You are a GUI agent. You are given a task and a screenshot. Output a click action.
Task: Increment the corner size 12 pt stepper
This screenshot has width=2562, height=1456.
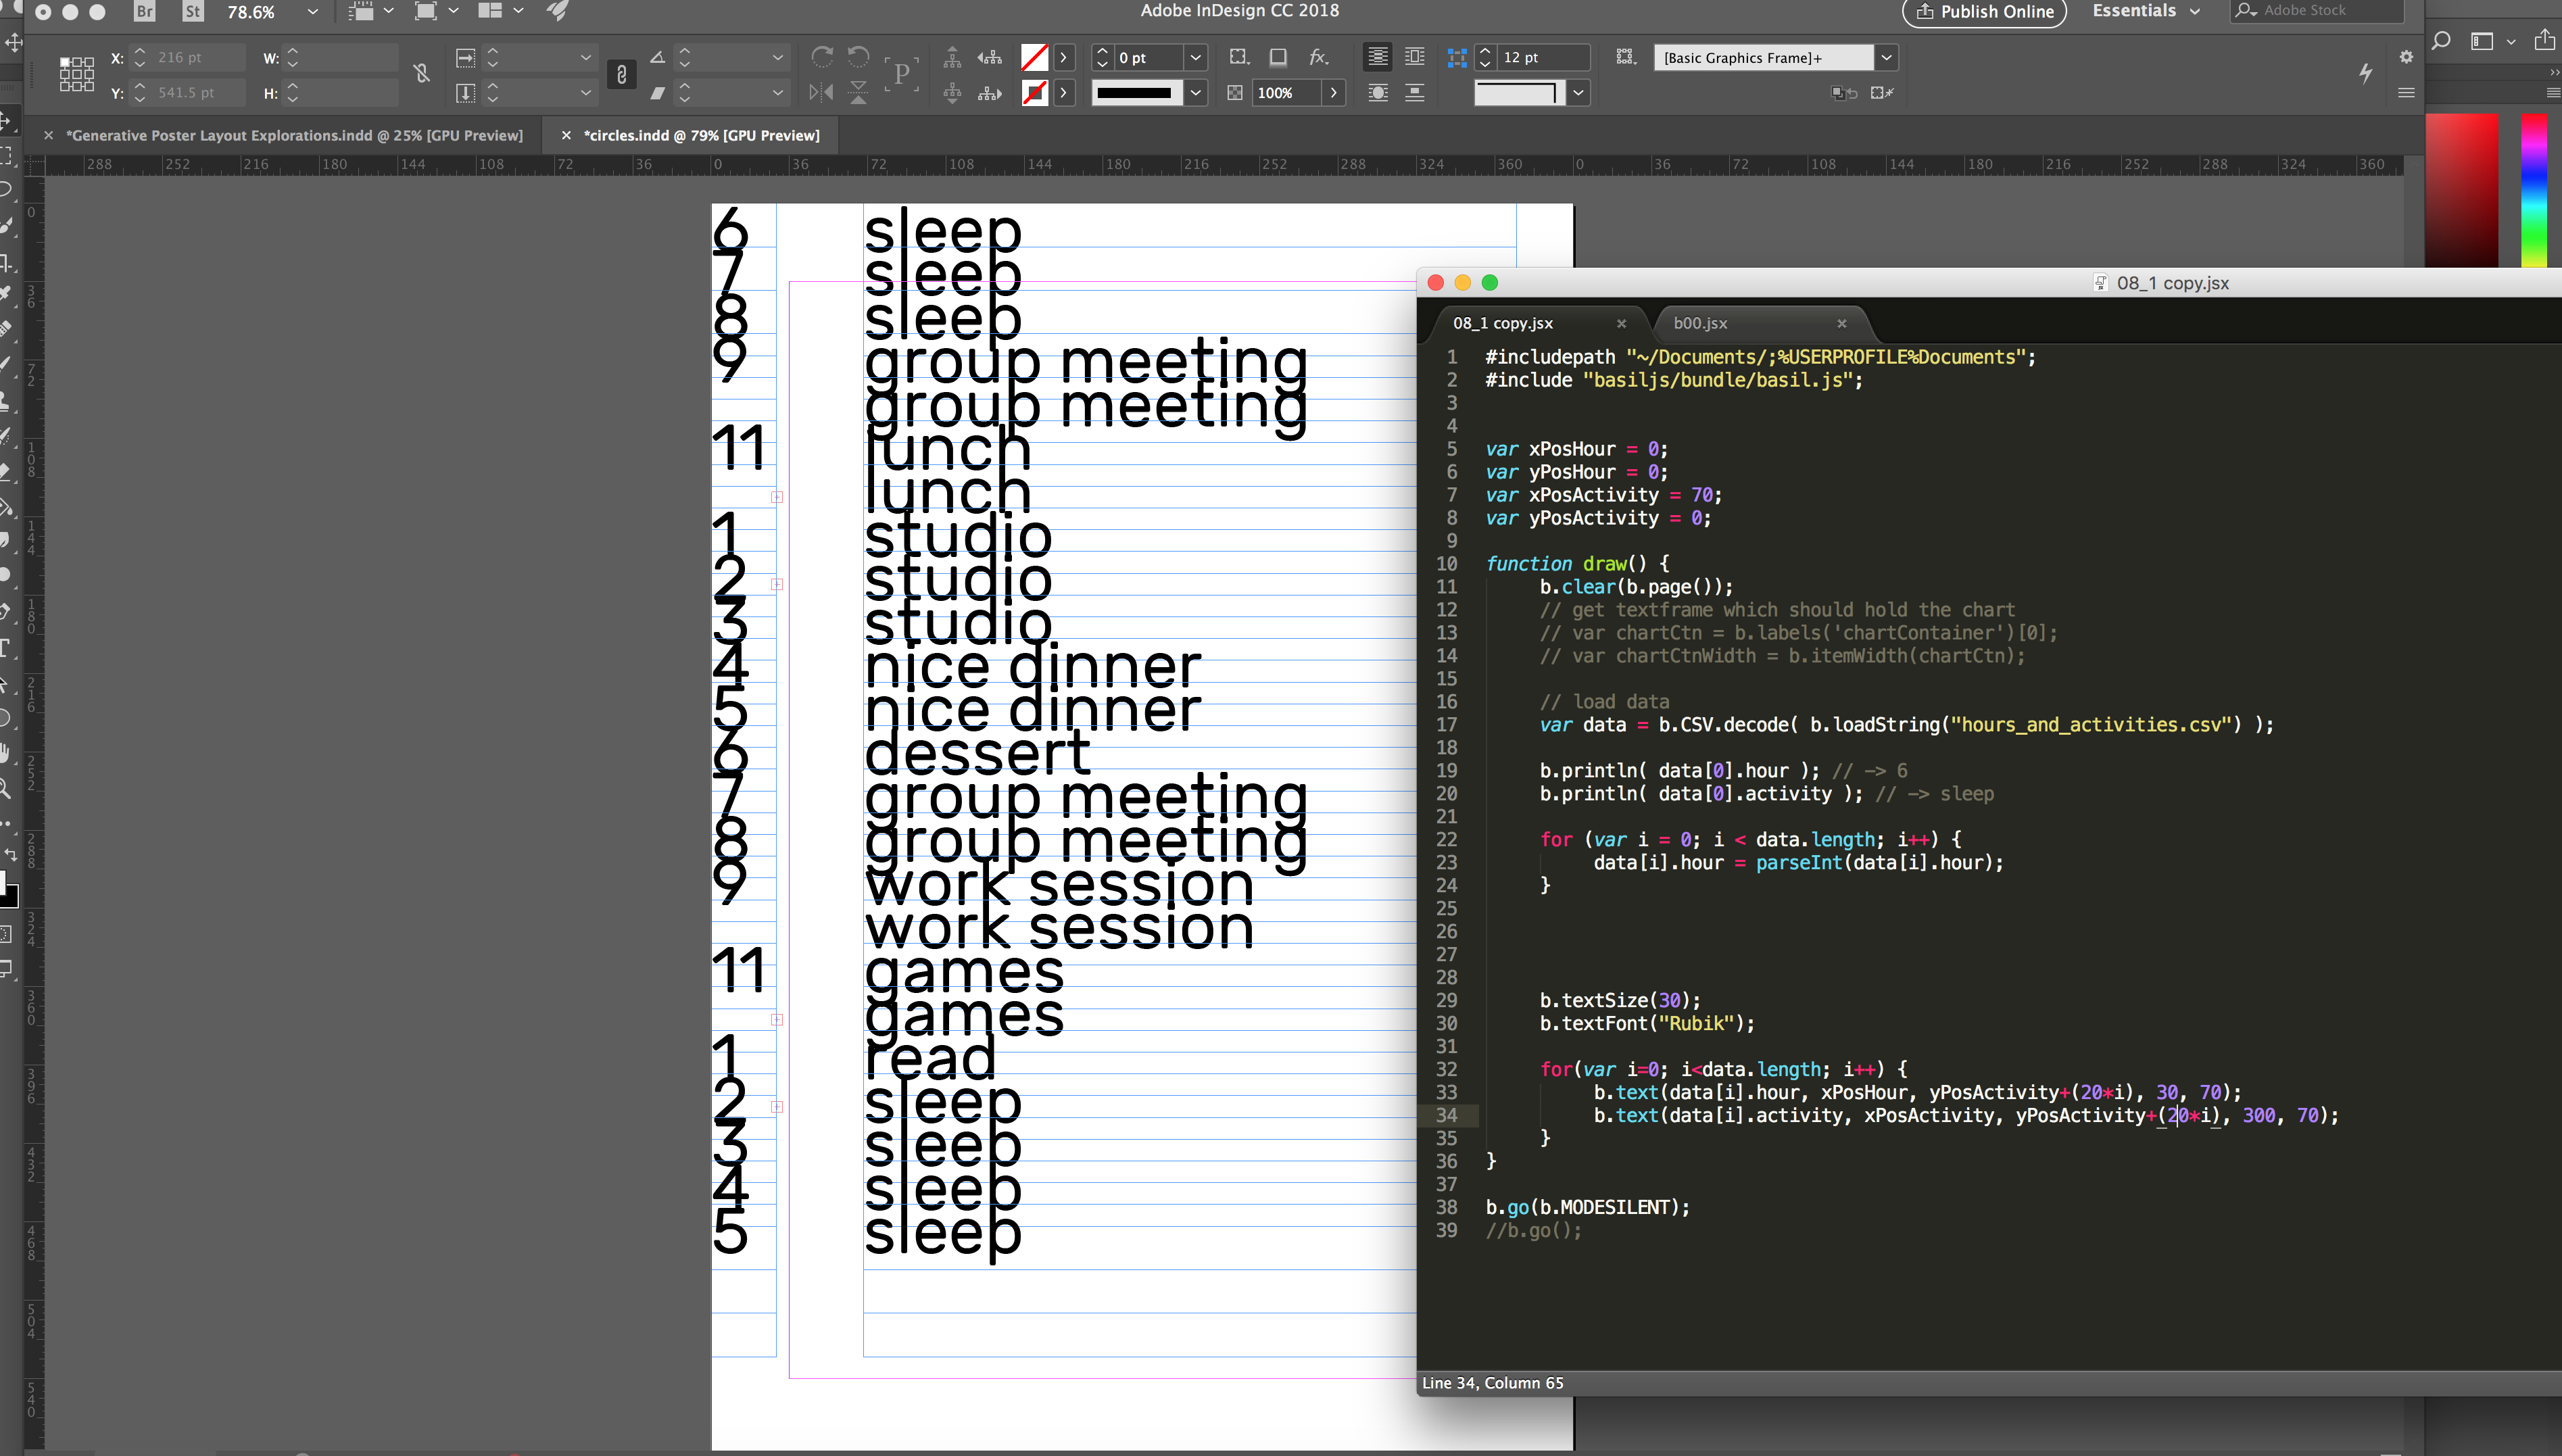(x=1485, y=51)
